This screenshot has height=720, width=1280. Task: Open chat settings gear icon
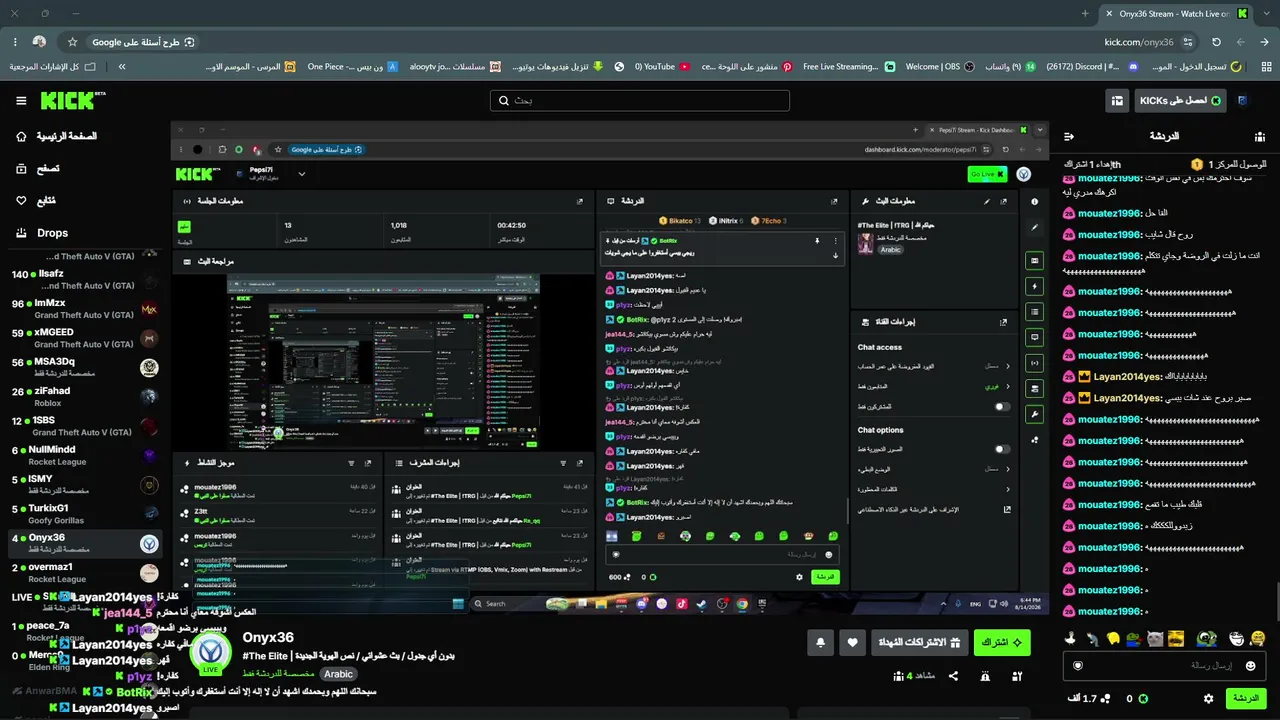pos(1208,699)
